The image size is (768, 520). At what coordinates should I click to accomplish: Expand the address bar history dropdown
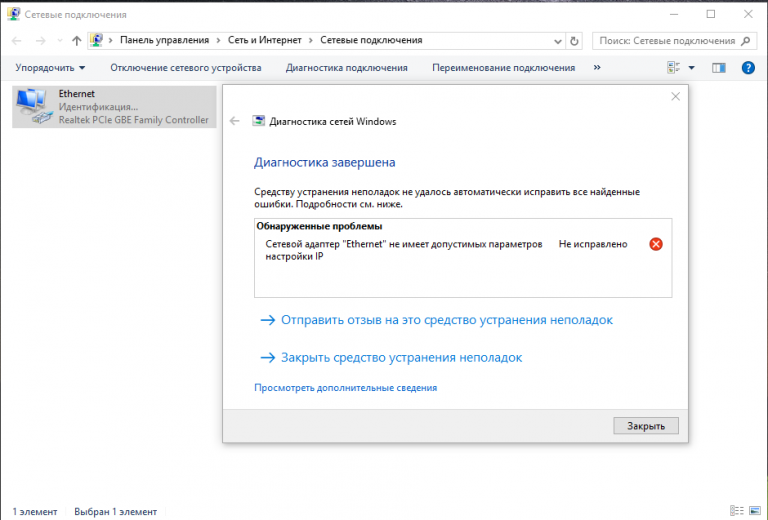557,41
